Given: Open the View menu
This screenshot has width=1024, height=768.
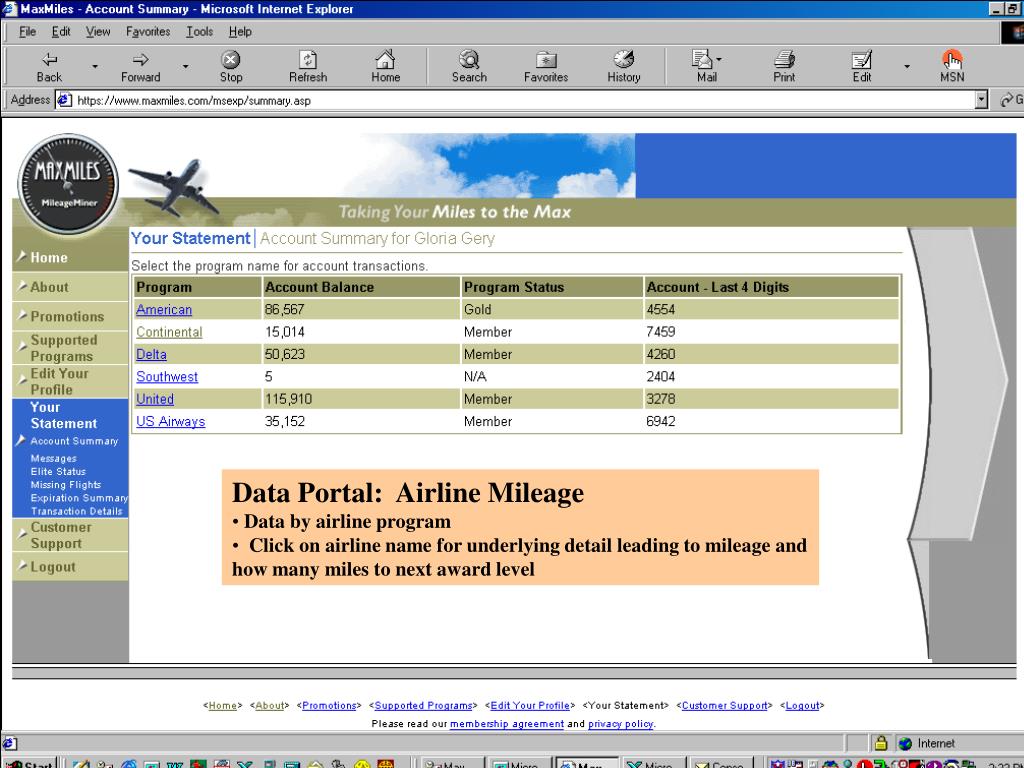Looking at the screenshot, I should (98, 31).
